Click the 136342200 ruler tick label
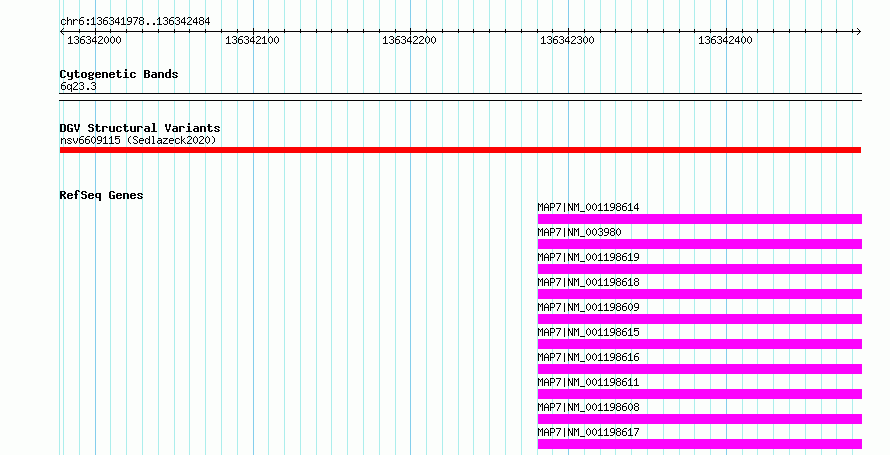This screenshot has width=890, height=455. pyautogui.click(x=409, y=41)
